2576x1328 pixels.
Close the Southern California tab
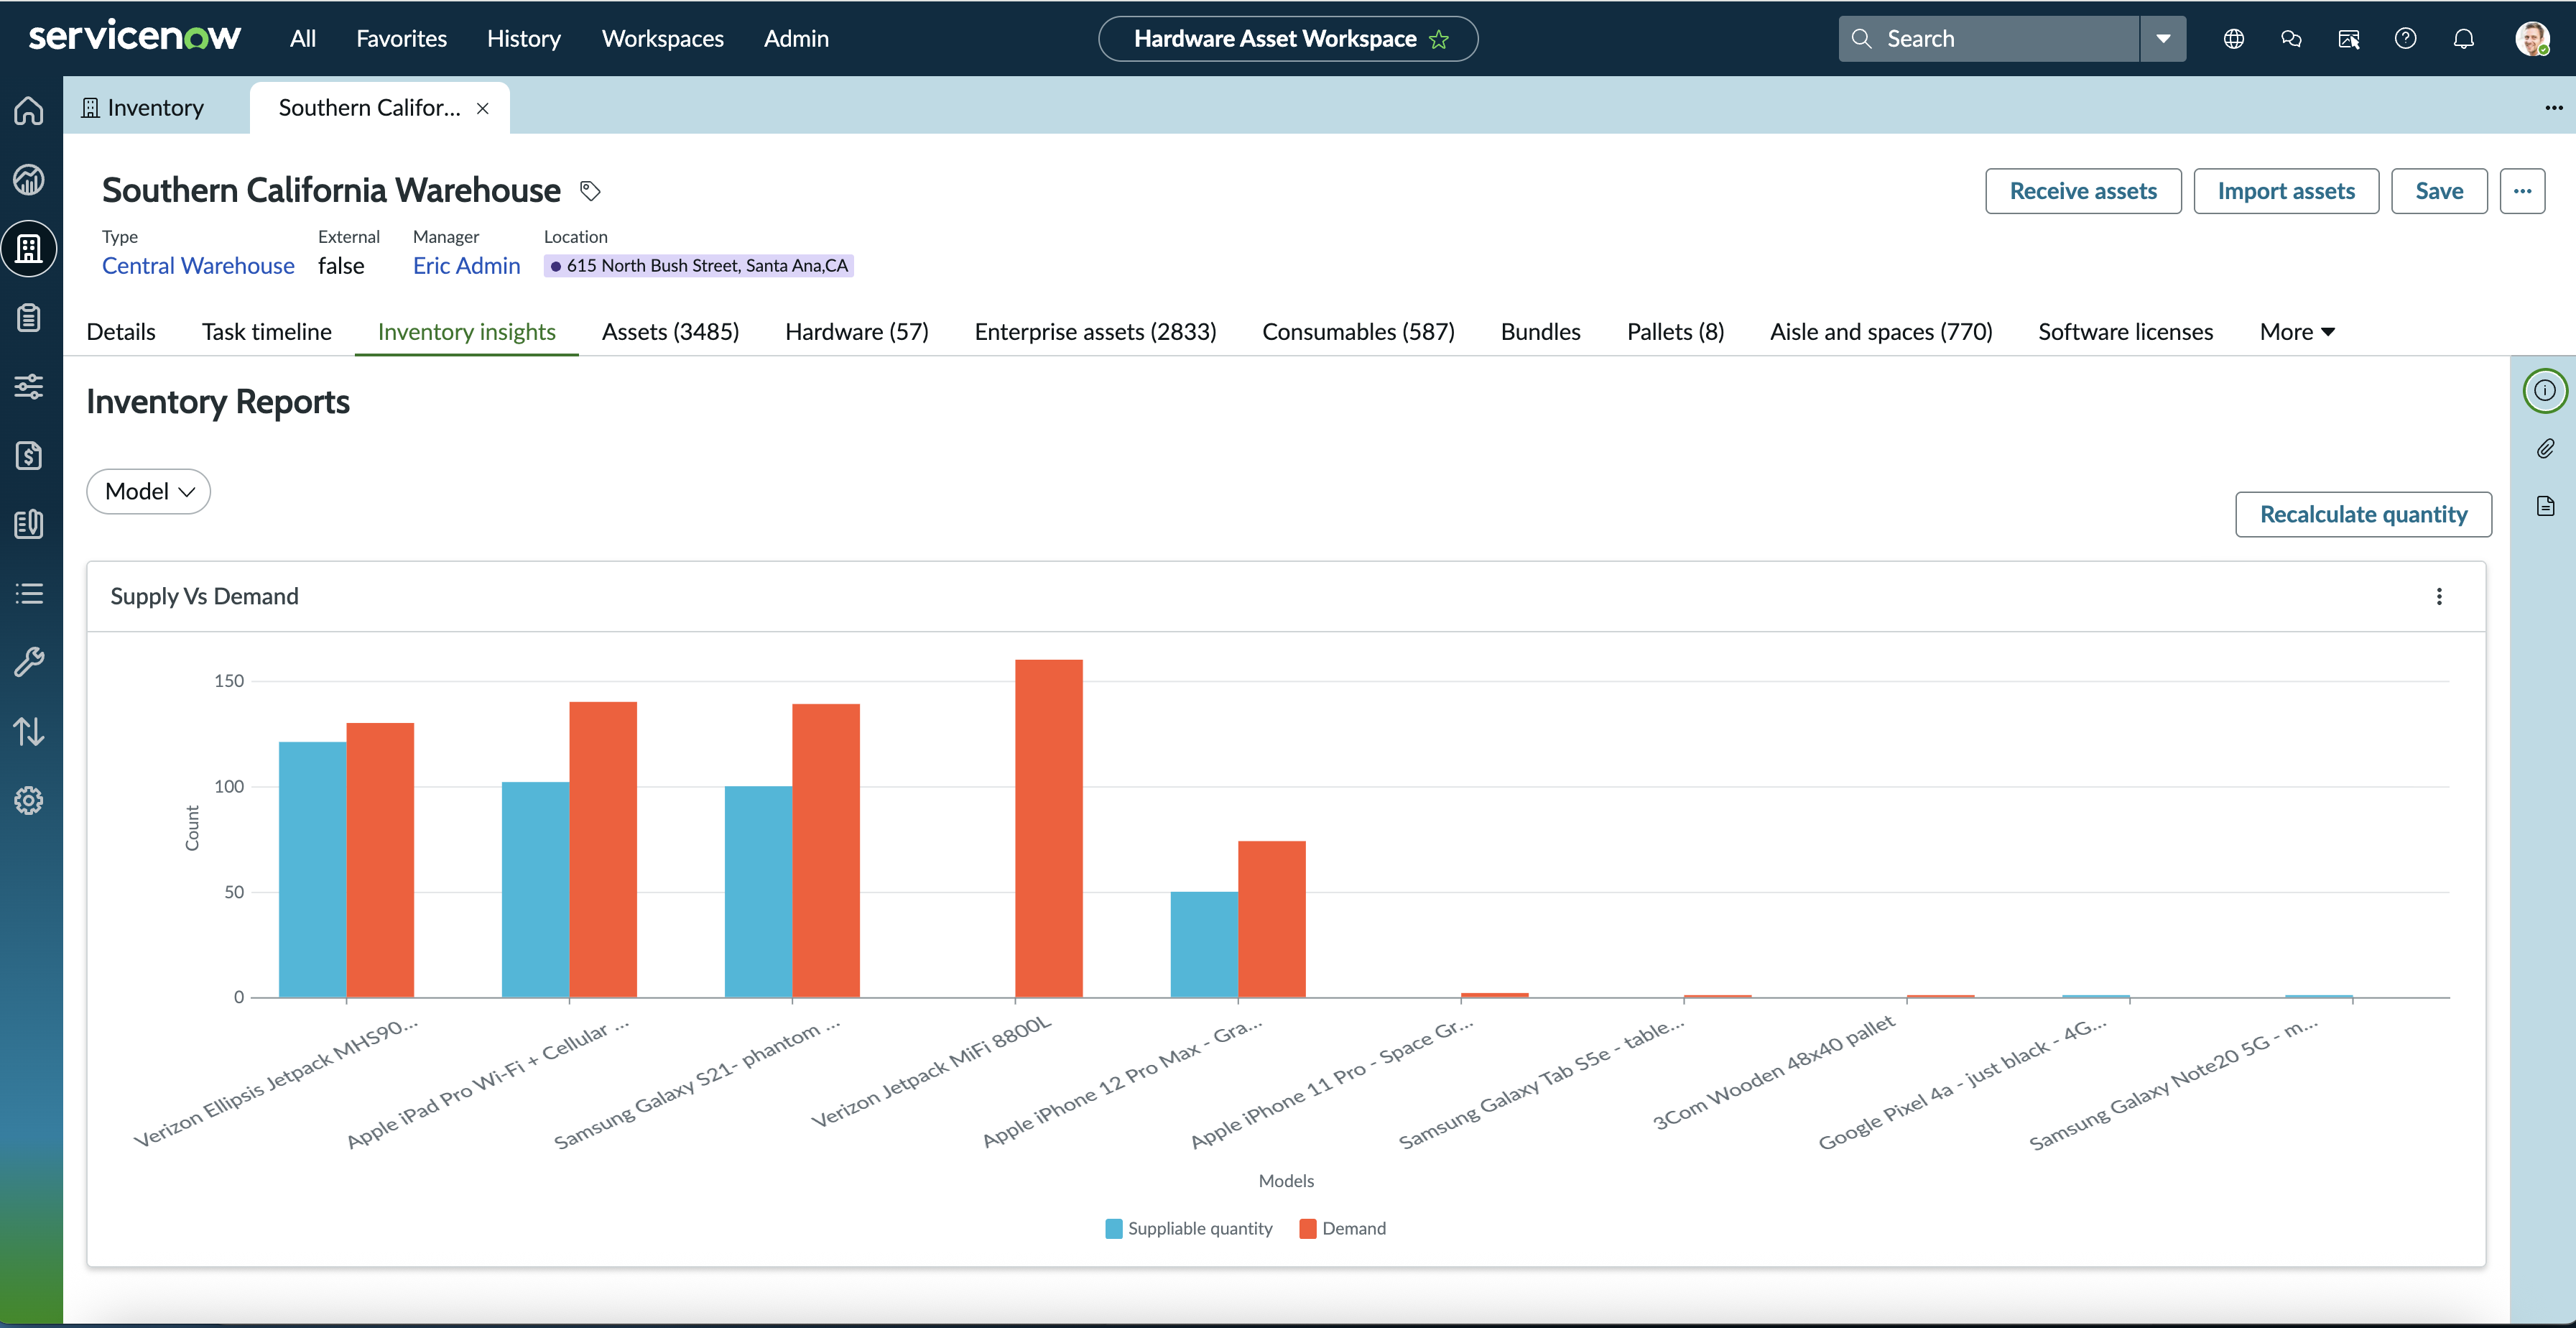click(483, 108)
